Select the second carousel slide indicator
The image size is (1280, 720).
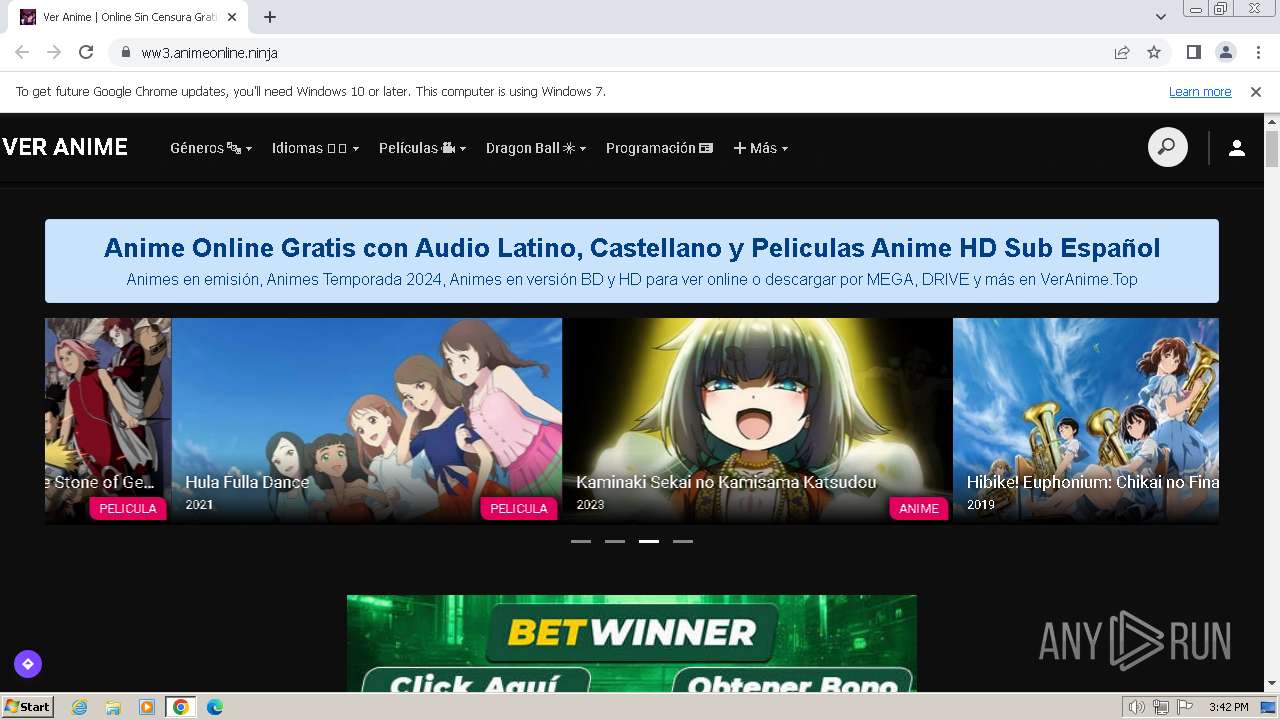pos(615,541)
